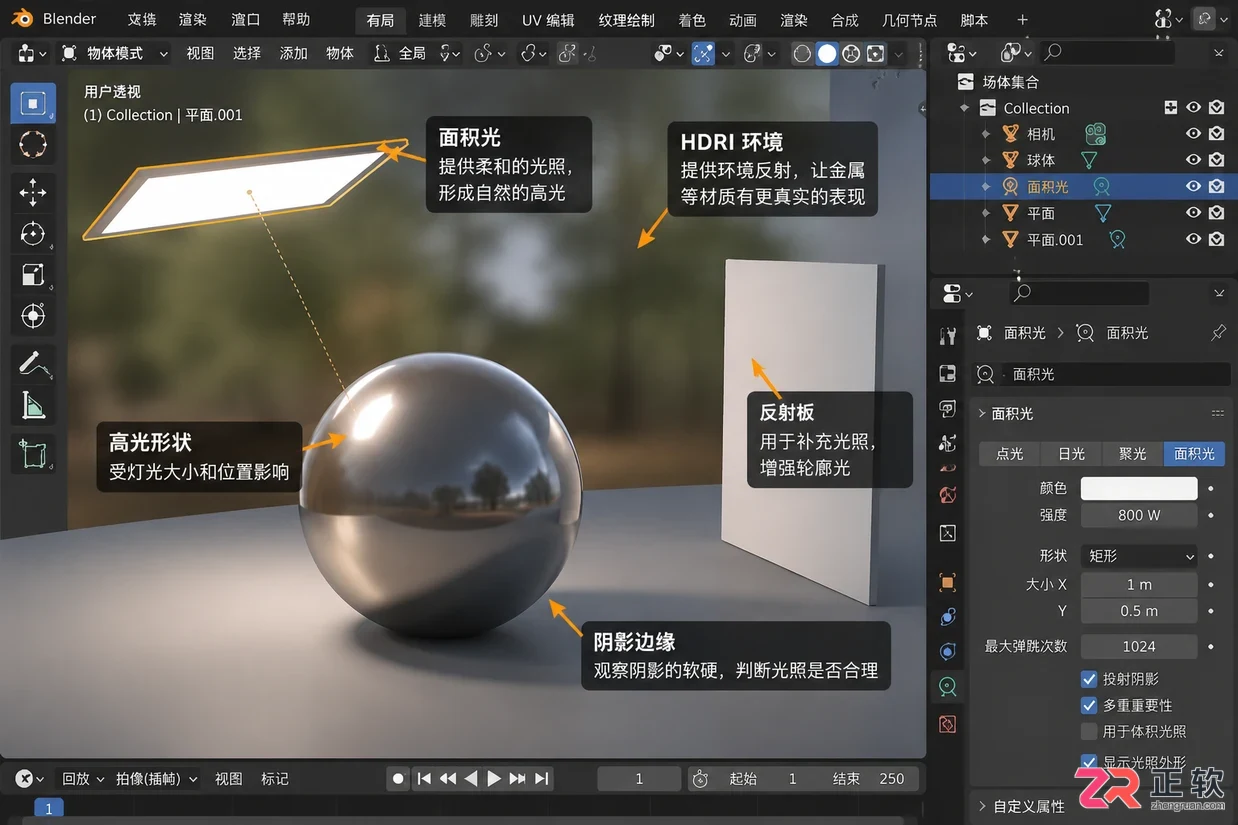Open the 窗口 menu
This screenshot has height=825, width=1238.
[245, 19]
